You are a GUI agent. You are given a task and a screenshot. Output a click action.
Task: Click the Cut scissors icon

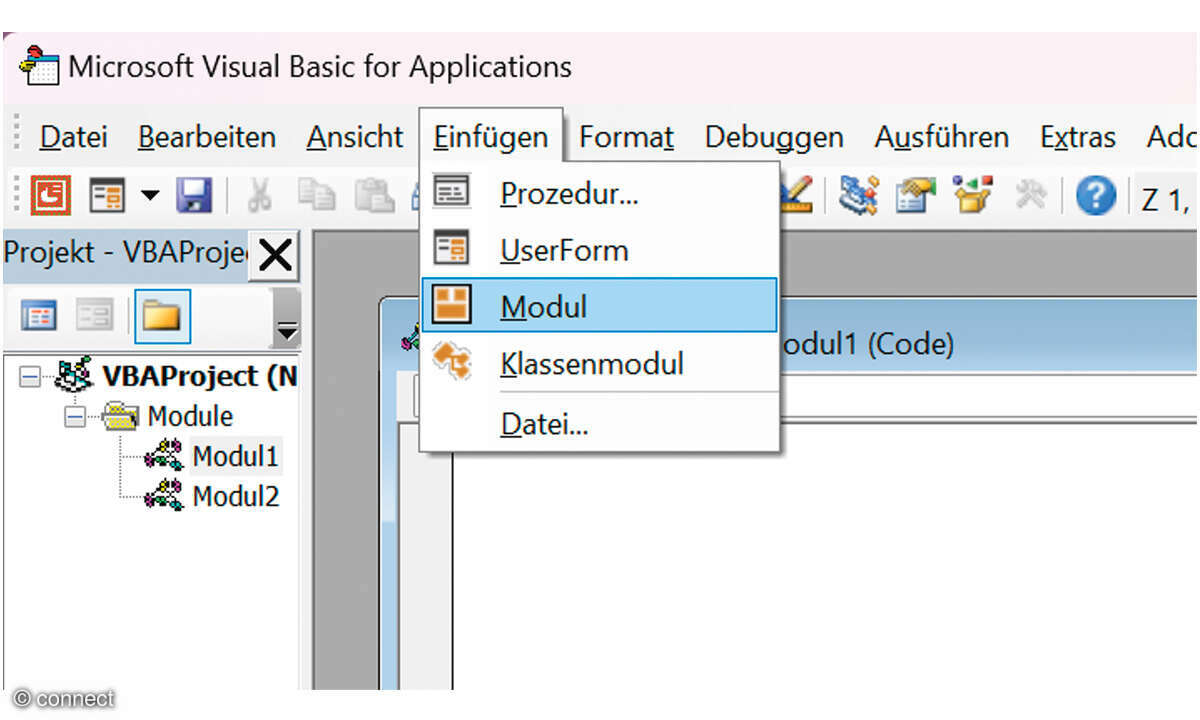[x=259, y=194]
